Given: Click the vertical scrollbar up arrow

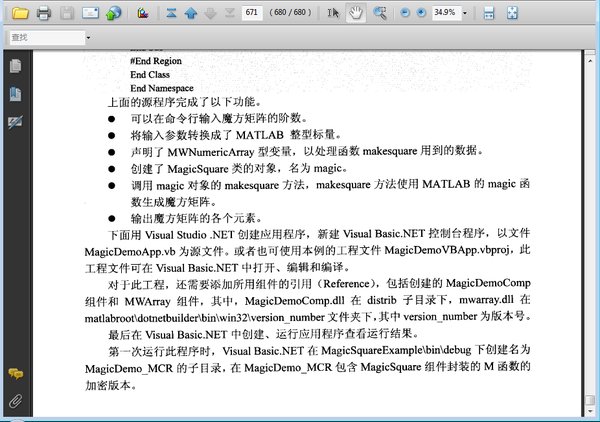Looking at the screenshot, I should click(x=590, y=61).
